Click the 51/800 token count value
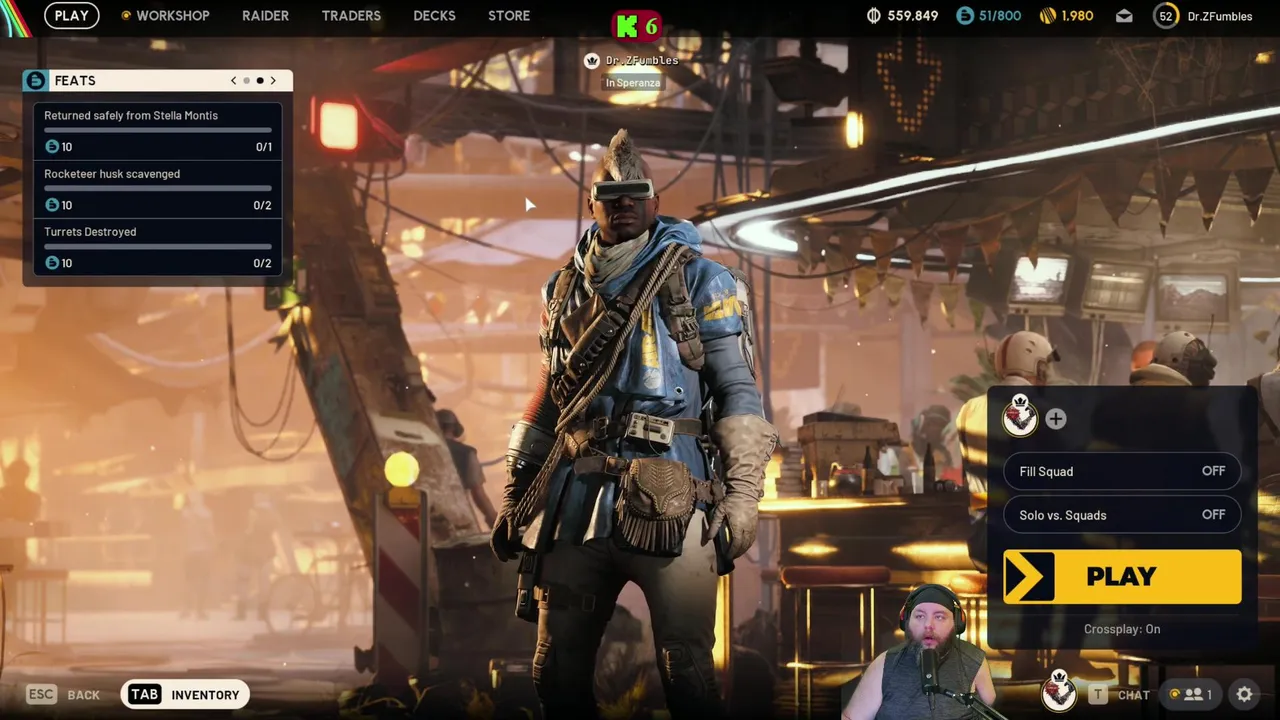1280x720 pixels. click(x=1000, y=16)
